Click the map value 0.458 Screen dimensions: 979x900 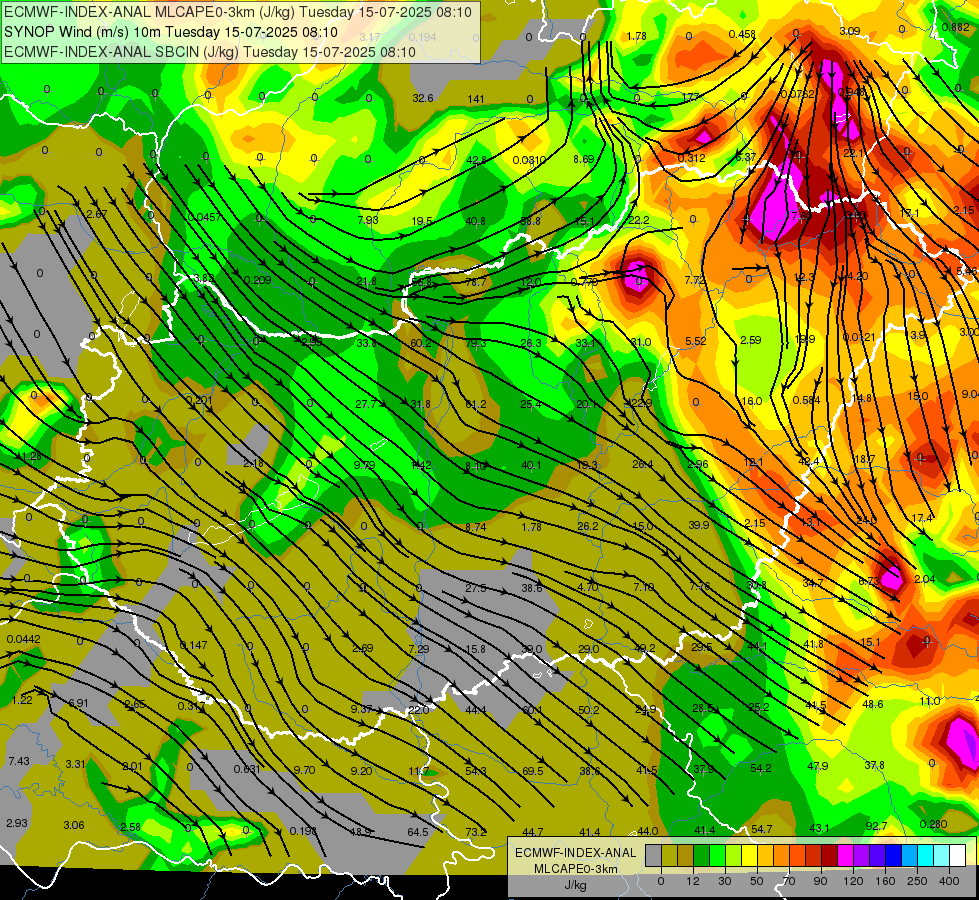(742, 34)
